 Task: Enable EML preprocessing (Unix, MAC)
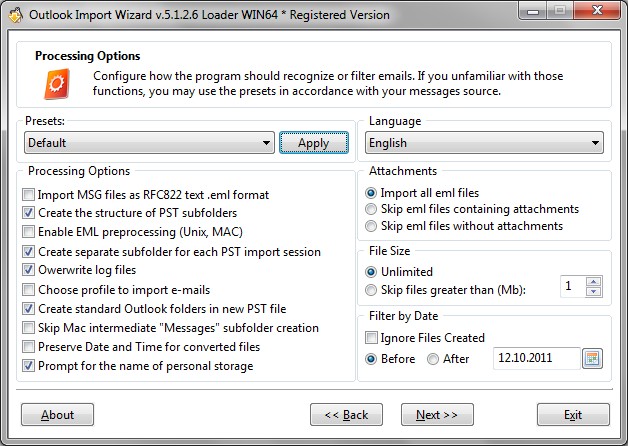click(28, 231)
